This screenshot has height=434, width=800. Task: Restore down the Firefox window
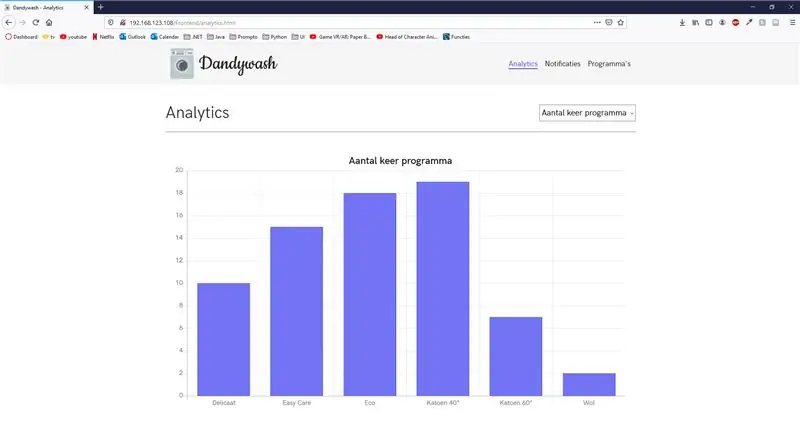[772, 7]
